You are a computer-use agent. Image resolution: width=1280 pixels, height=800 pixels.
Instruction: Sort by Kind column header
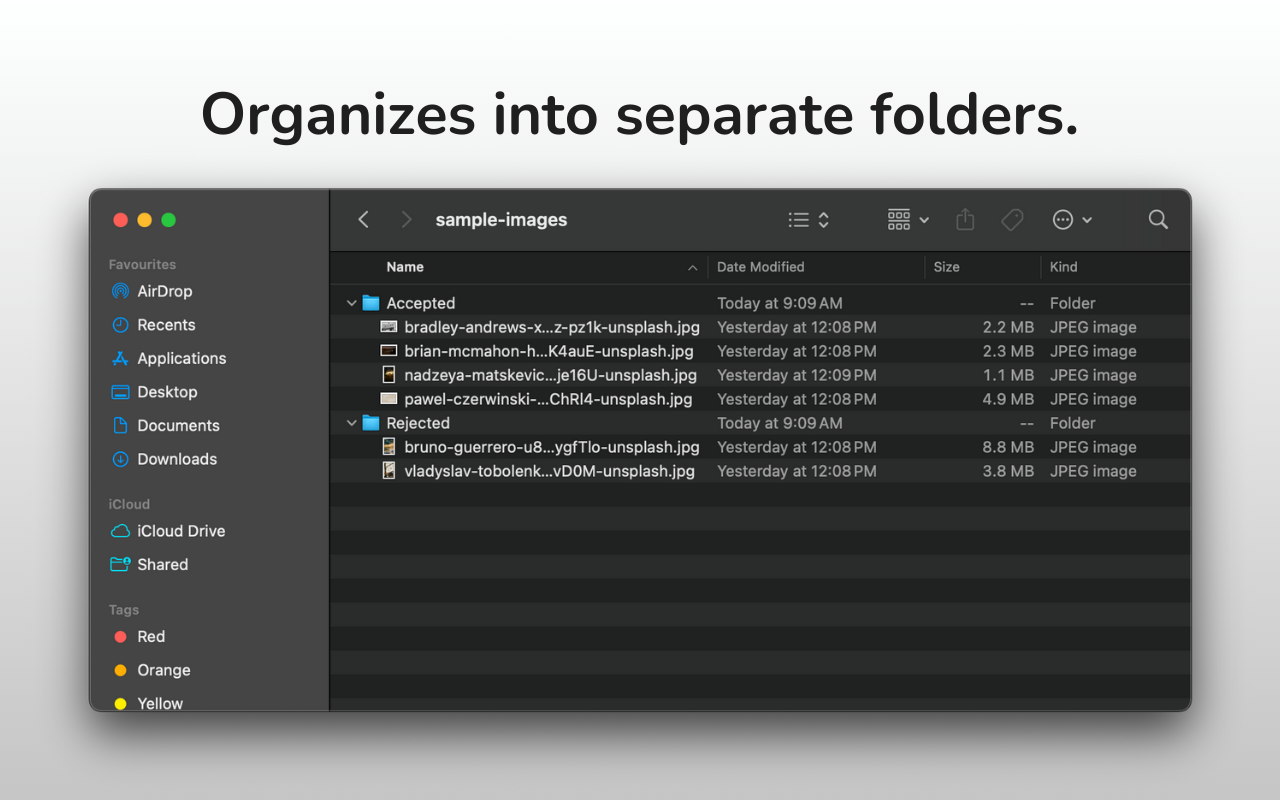pos(1063,267)
